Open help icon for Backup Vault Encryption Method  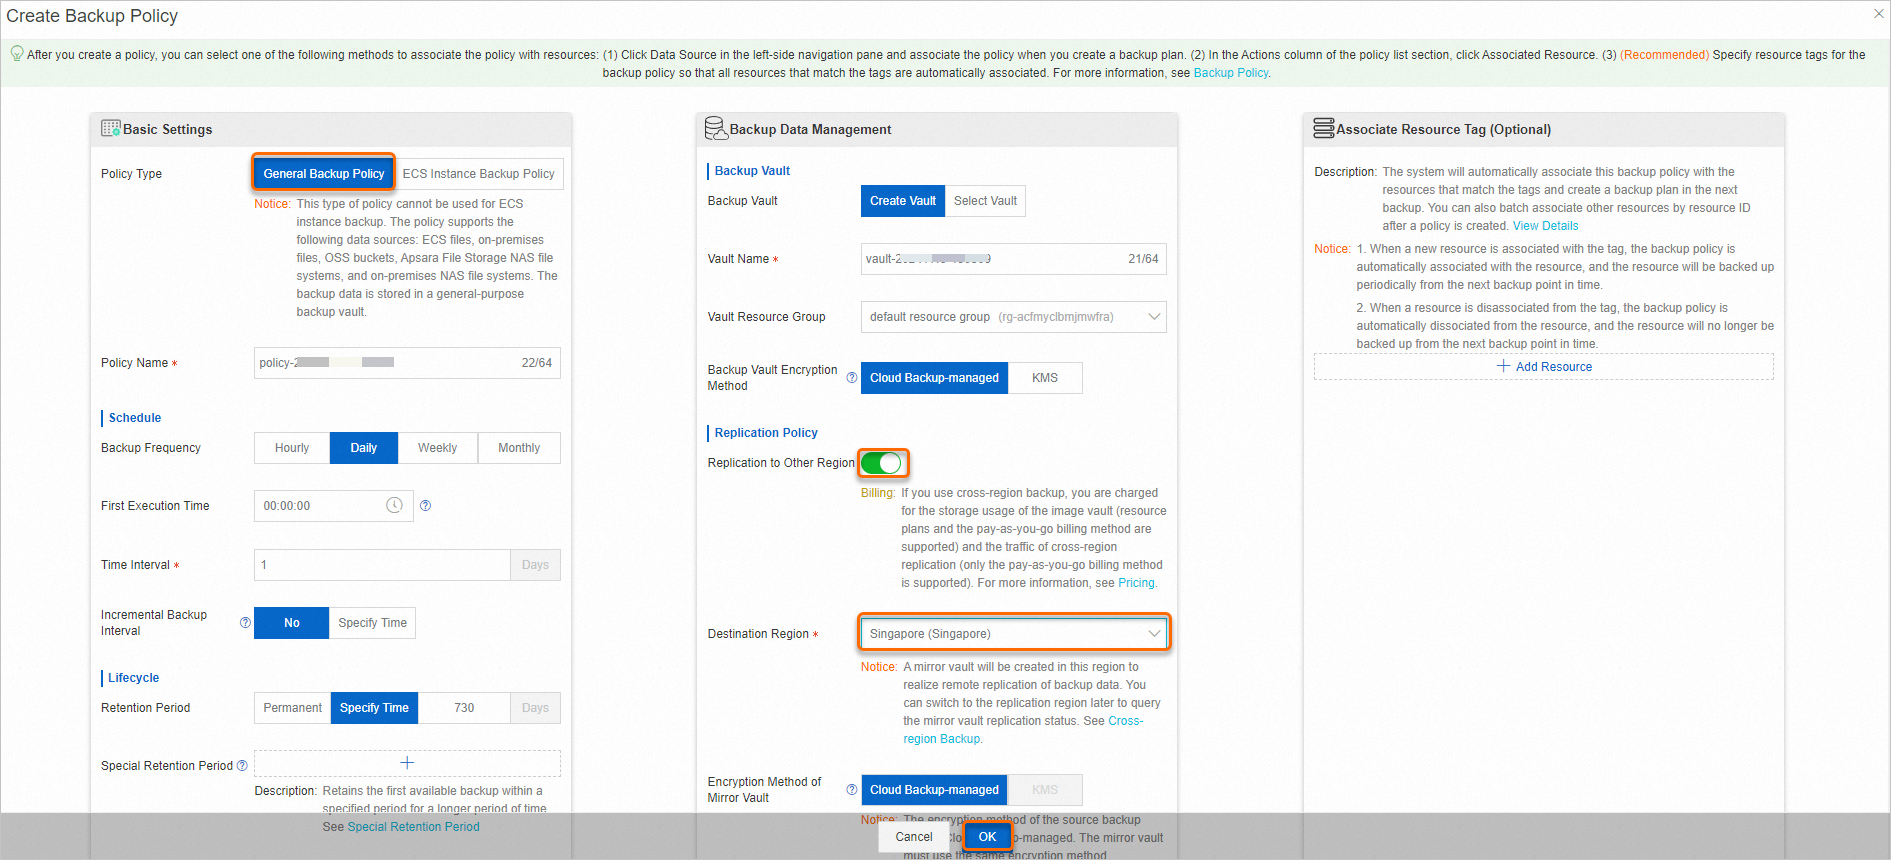click(x=852, y=378)
